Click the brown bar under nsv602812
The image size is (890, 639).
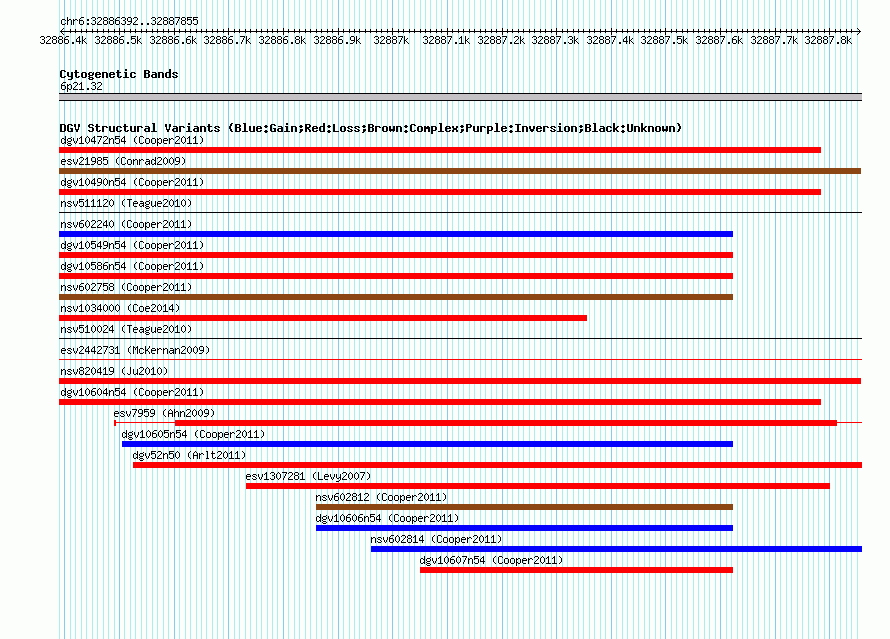pos(524,507)
